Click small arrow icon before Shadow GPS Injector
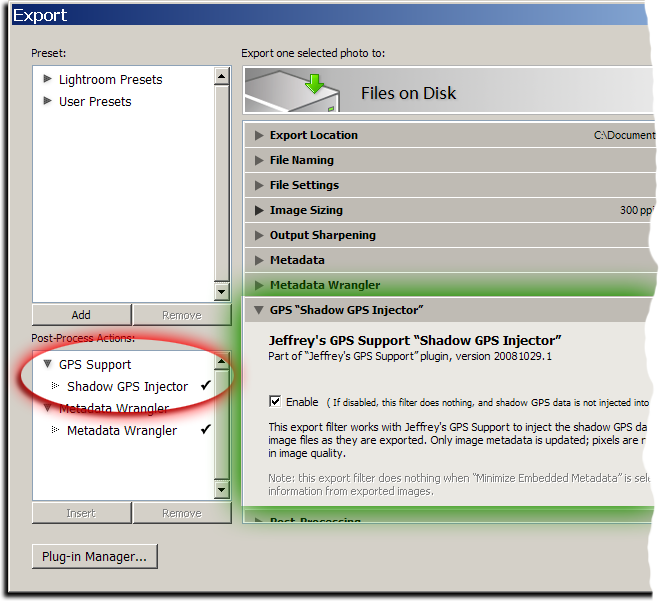This screenshot has width=659, height=601. coord(55,385)
